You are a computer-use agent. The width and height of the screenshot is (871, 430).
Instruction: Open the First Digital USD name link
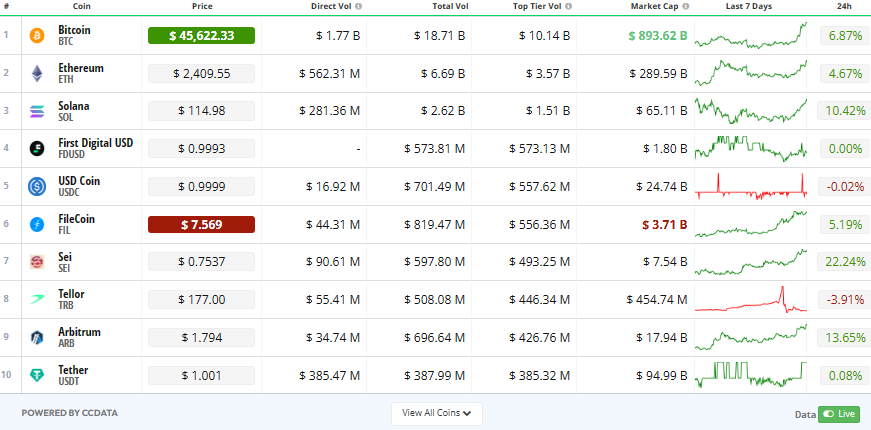(x=96, y=143)
